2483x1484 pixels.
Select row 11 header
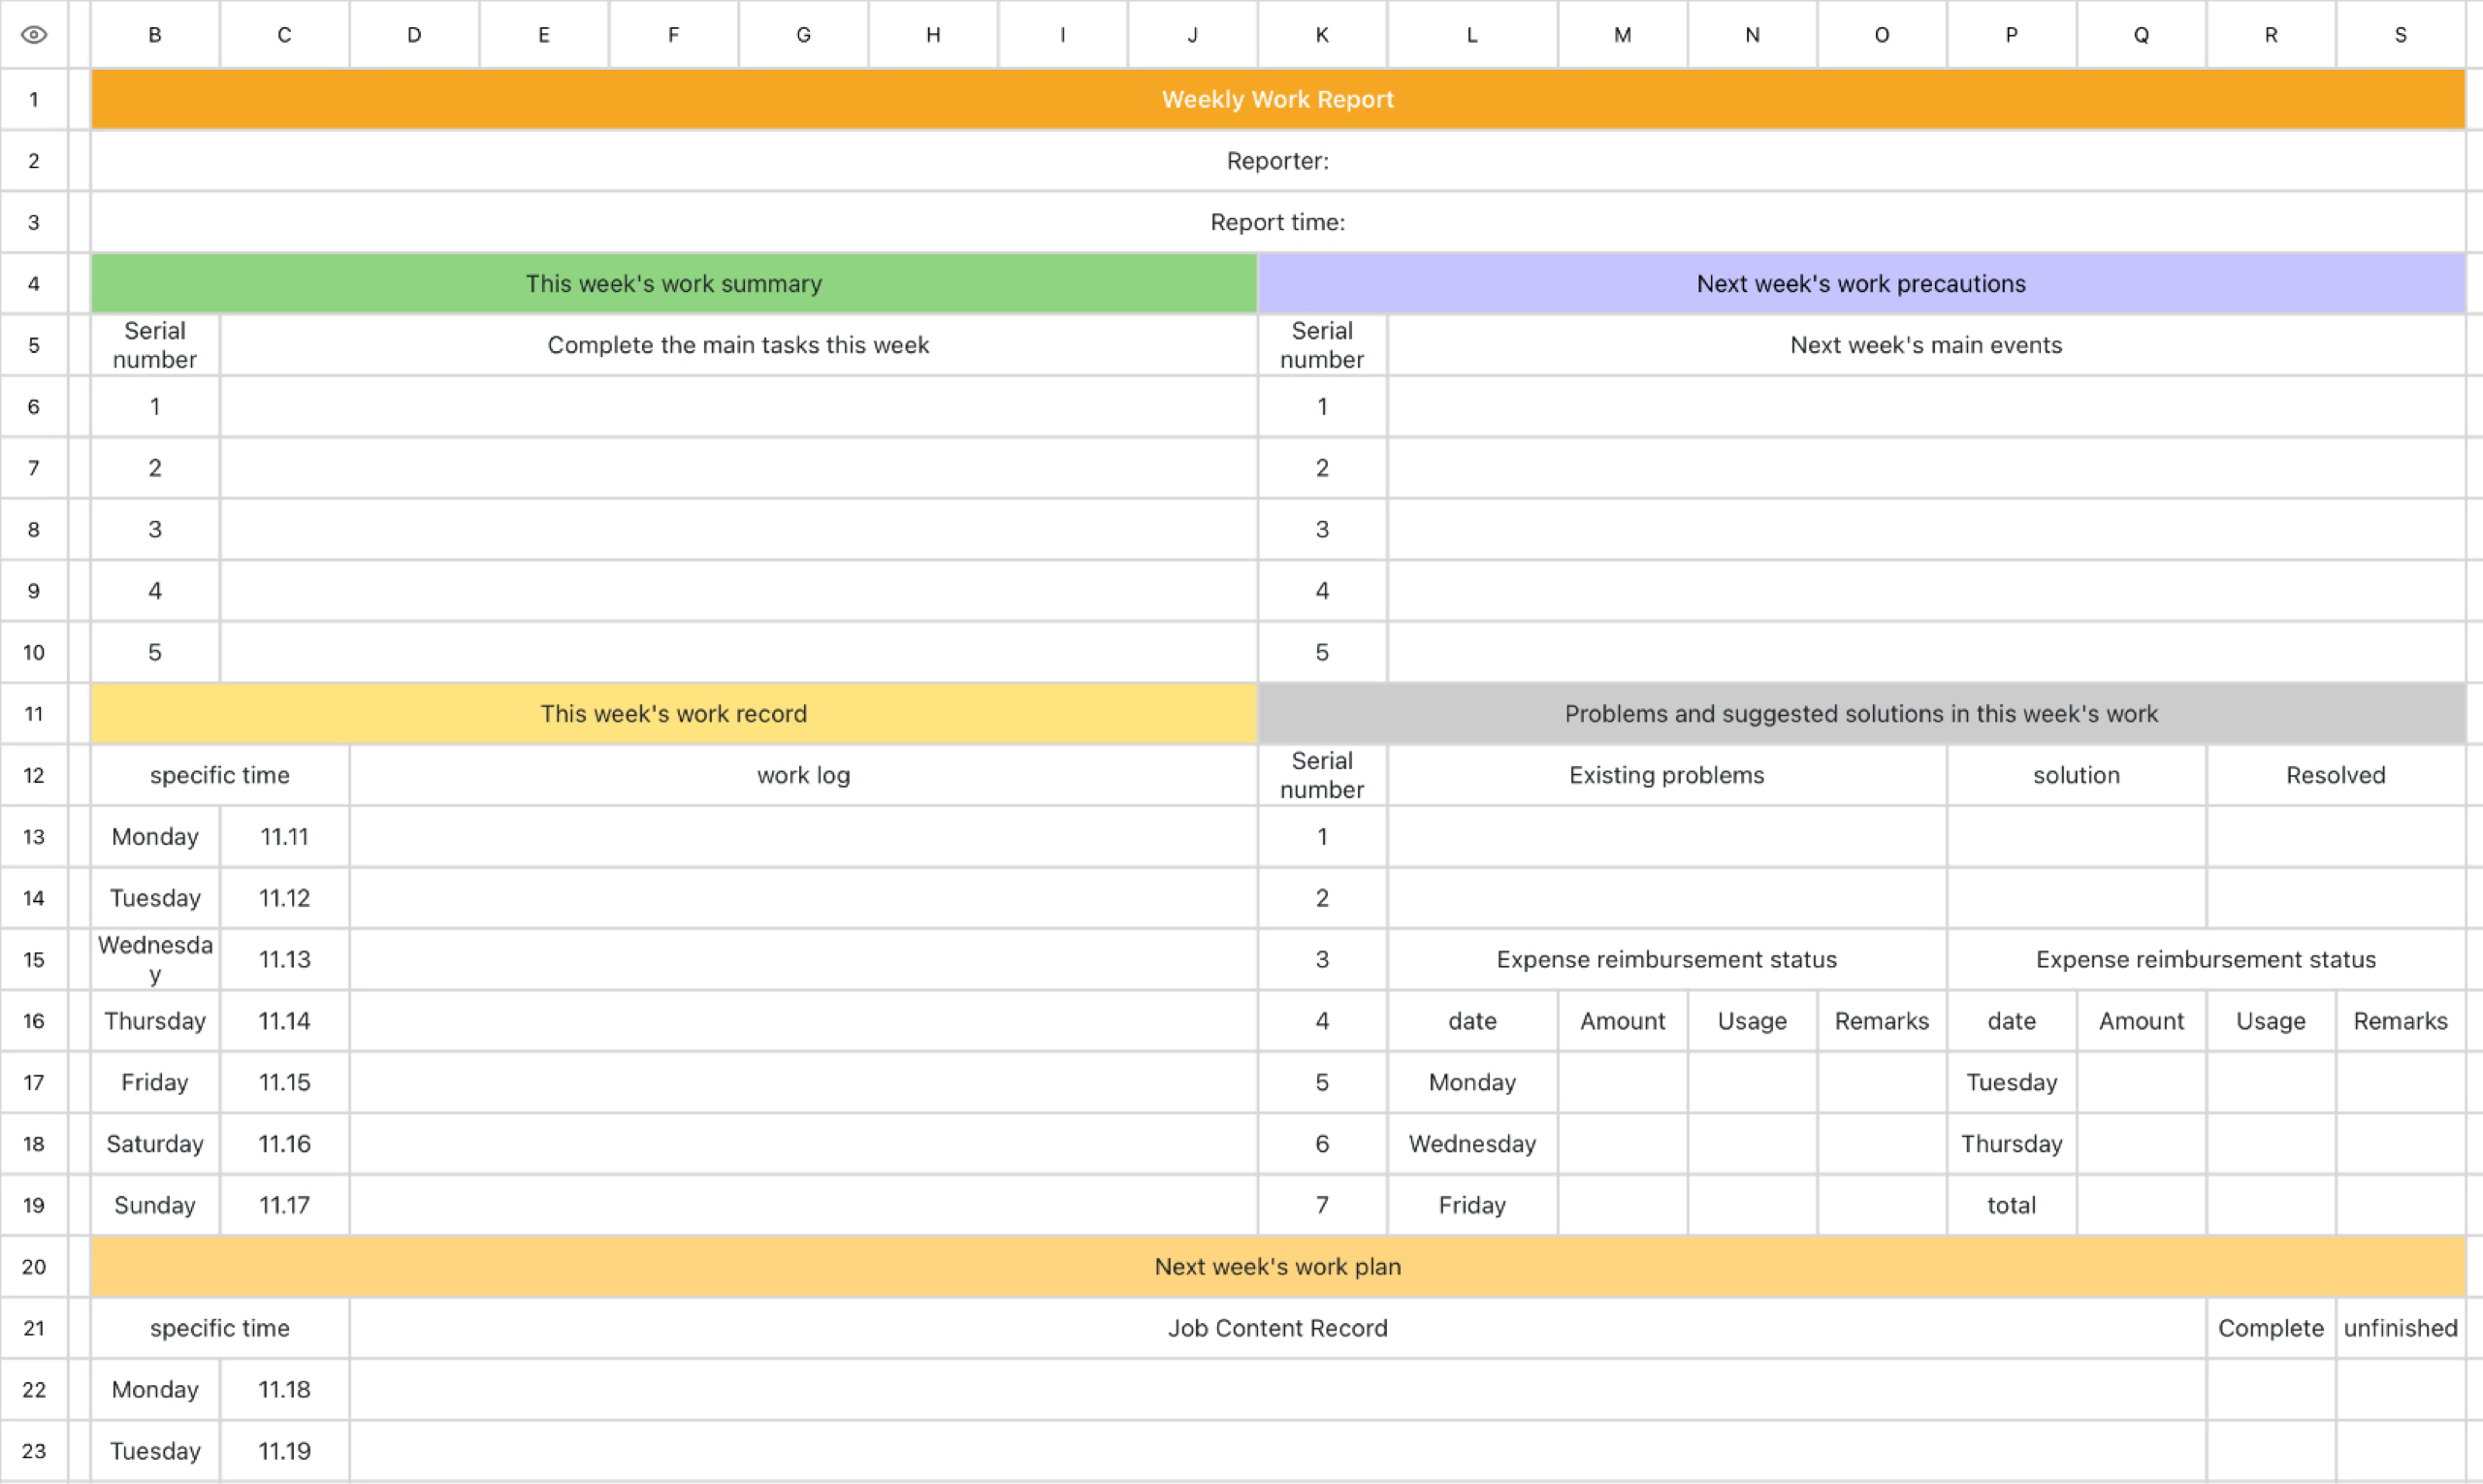[34, 714]
